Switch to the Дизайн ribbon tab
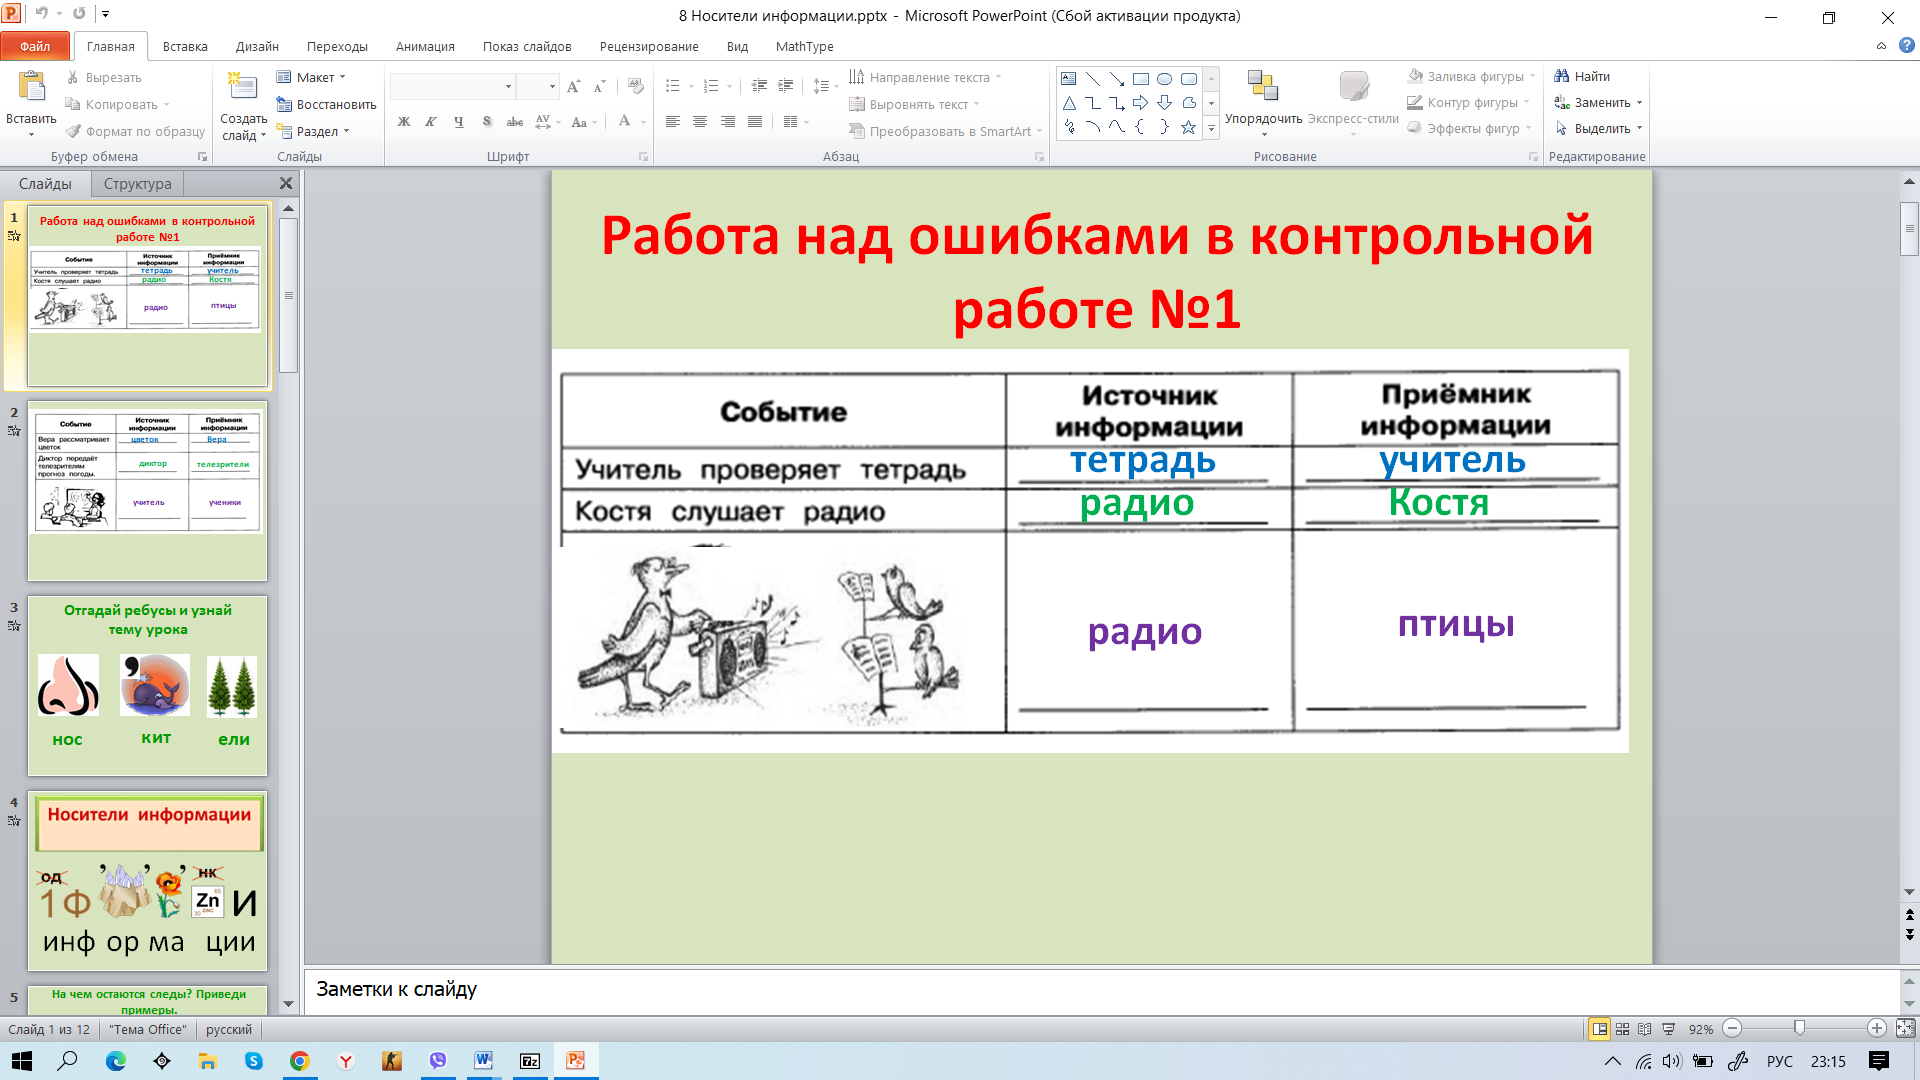Image resolution: width=1920 pixels, height=1080 pixels. tap(257, 46)
